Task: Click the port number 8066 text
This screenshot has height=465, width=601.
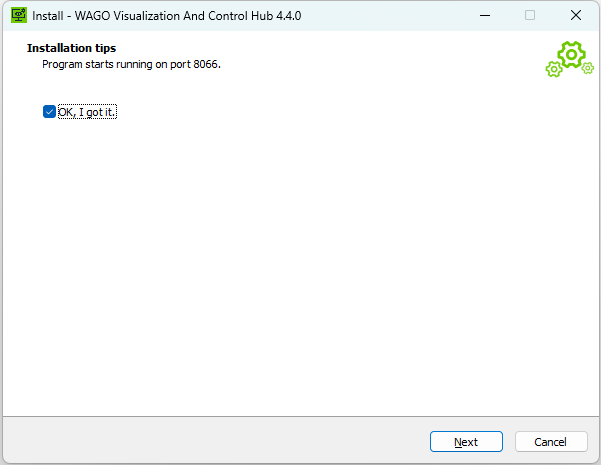Action: tap(205, 64)
